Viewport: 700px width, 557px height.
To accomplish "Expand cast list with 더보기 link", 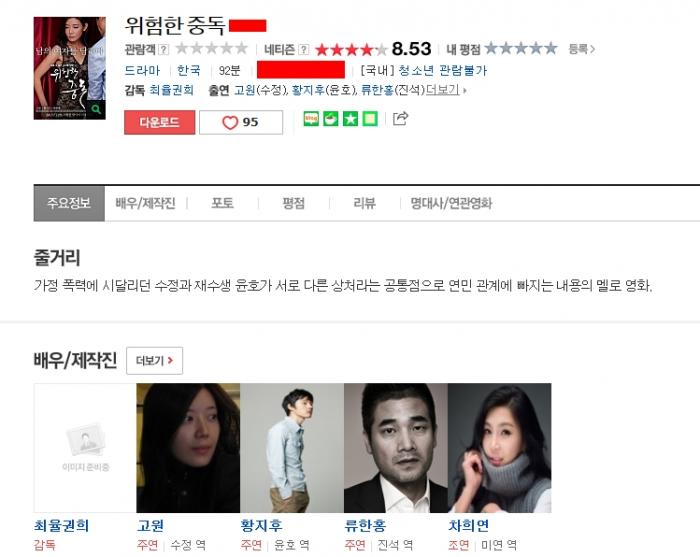I will click(x=445, y=90).
